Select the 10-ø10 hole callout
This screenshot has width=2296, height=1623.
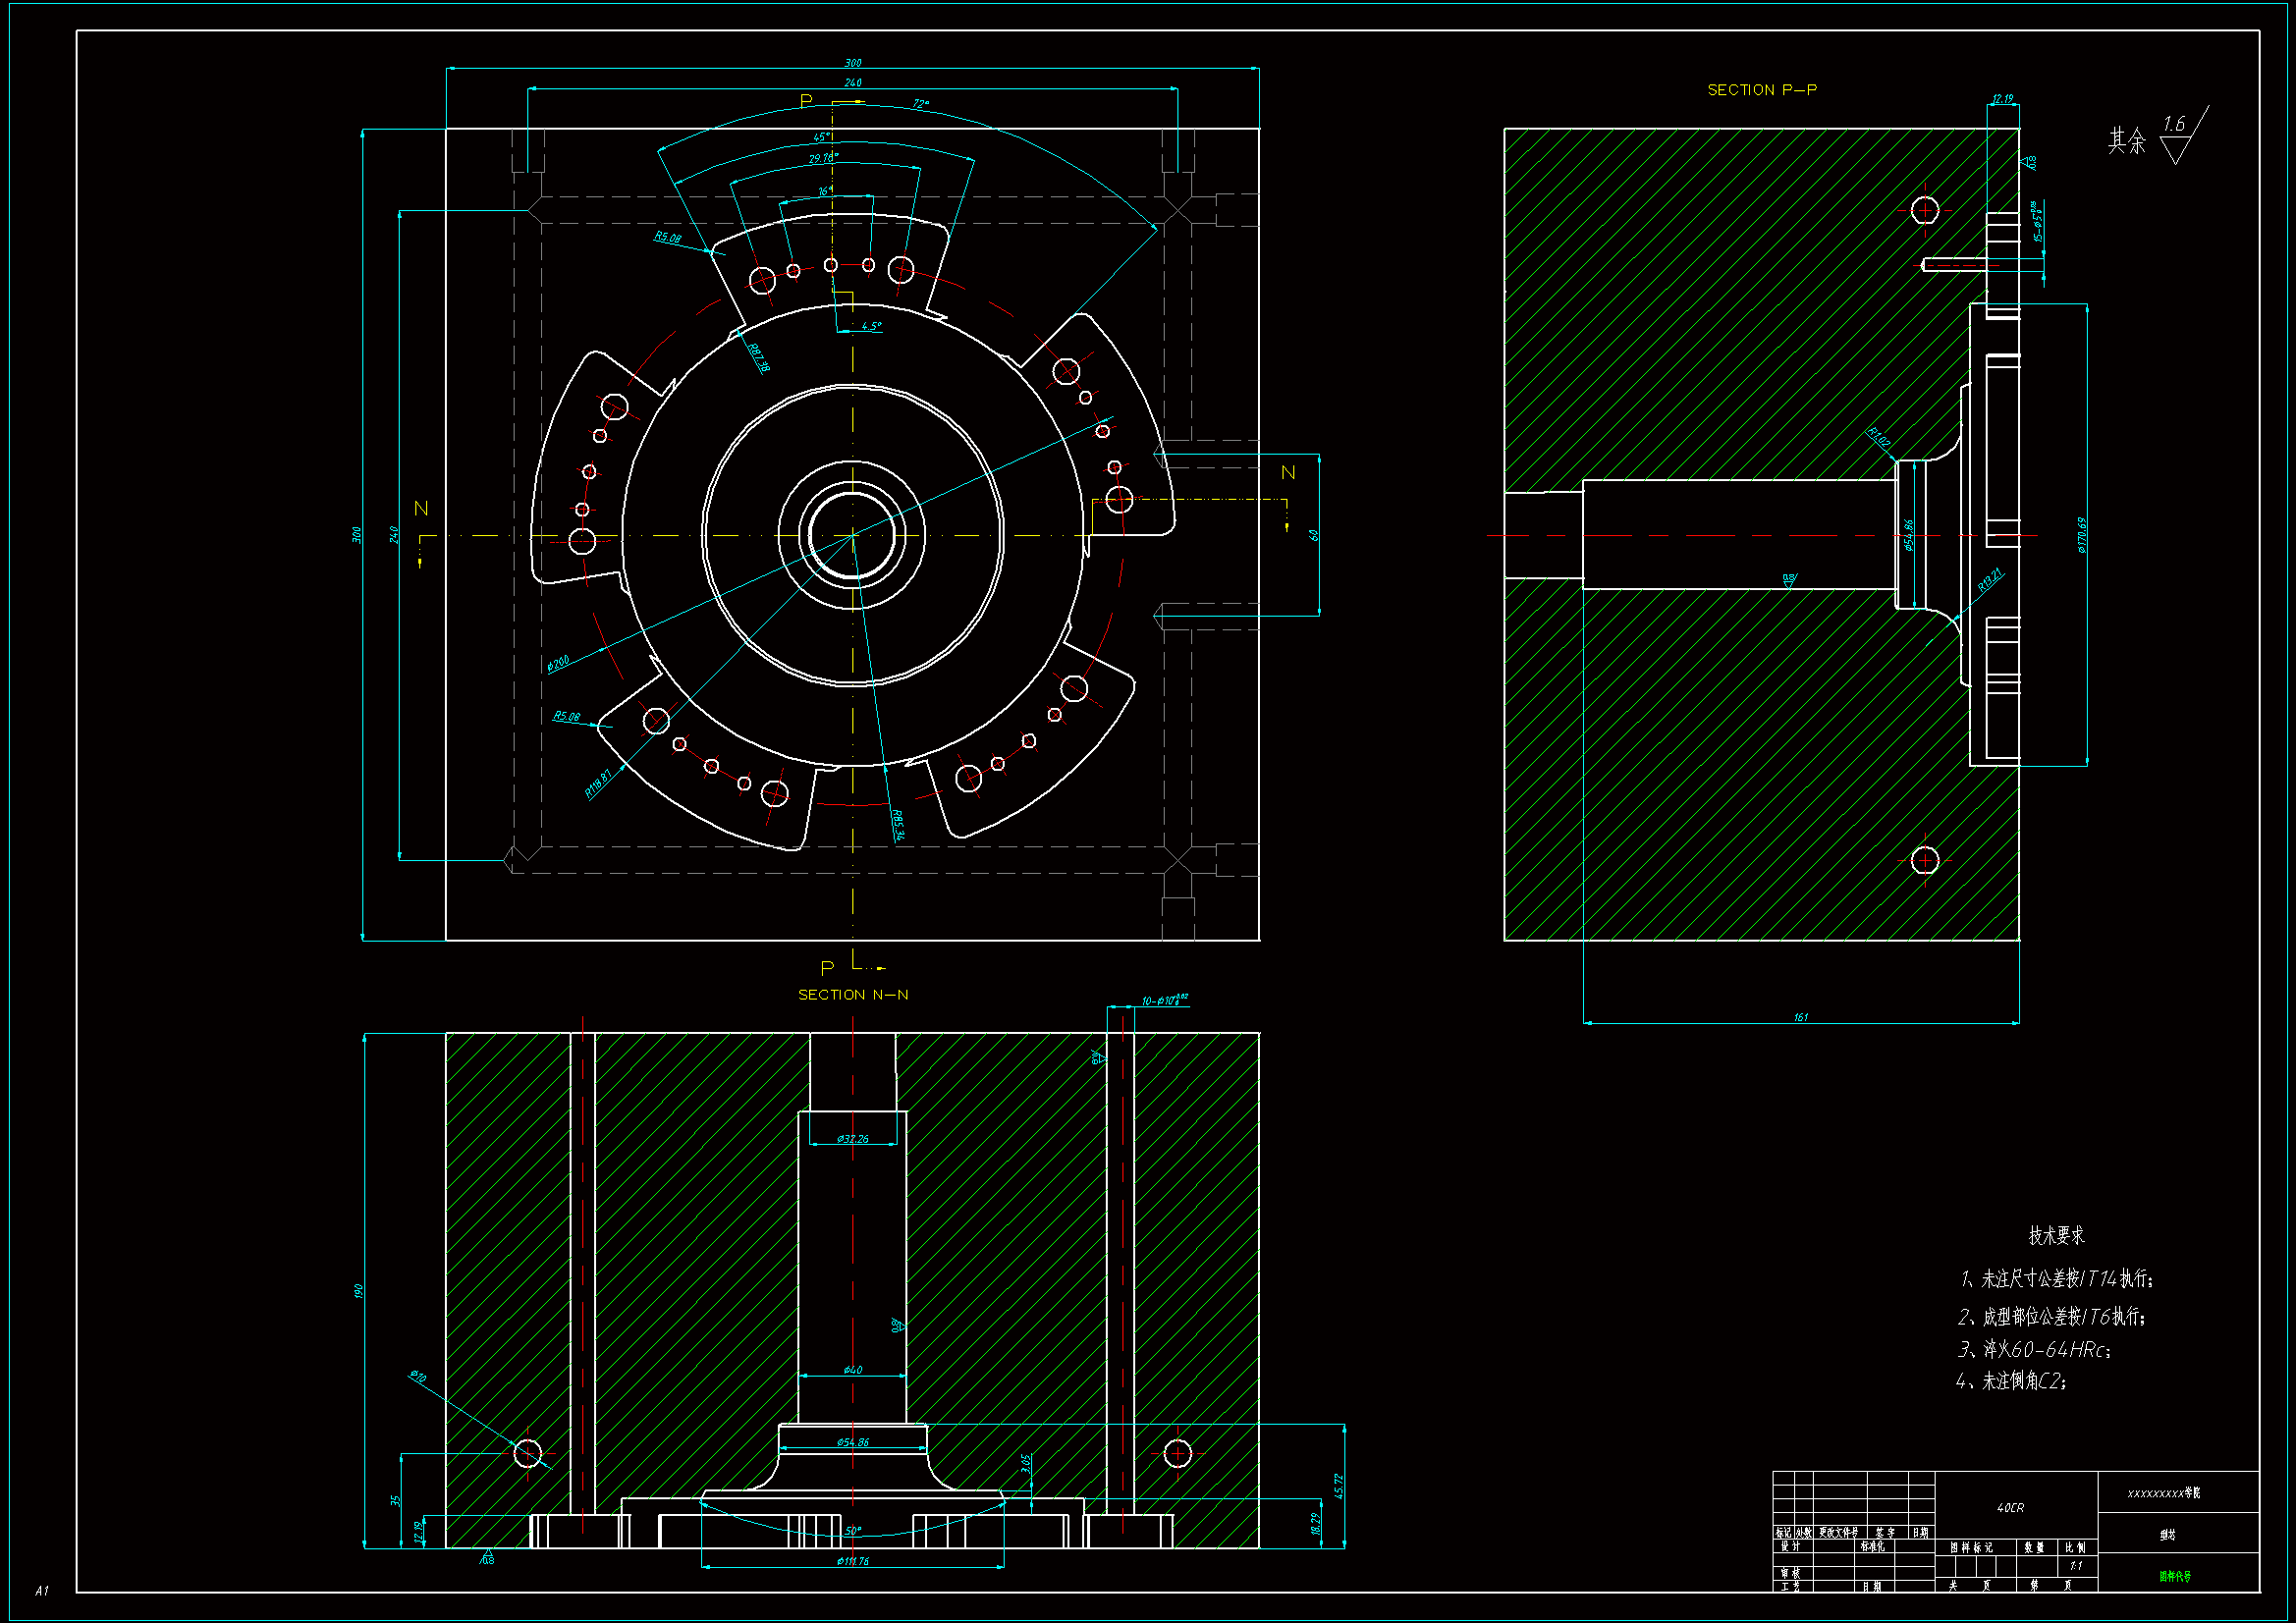(x=1163, y=1000)
